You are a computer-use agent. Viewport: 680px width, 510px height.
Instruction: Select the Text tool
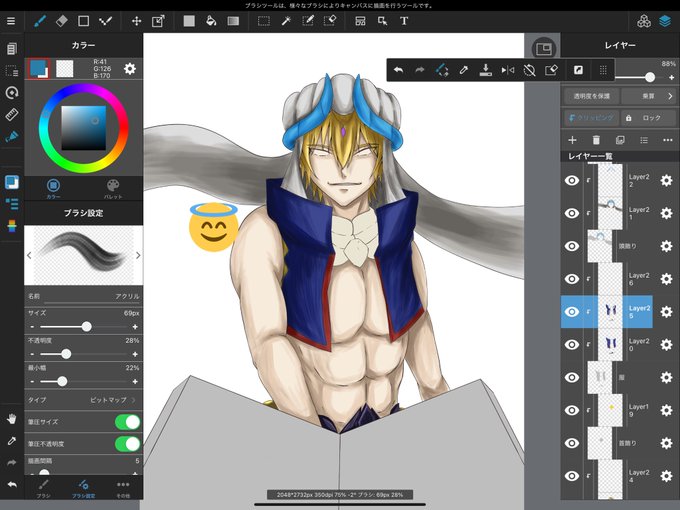point(404,21)
